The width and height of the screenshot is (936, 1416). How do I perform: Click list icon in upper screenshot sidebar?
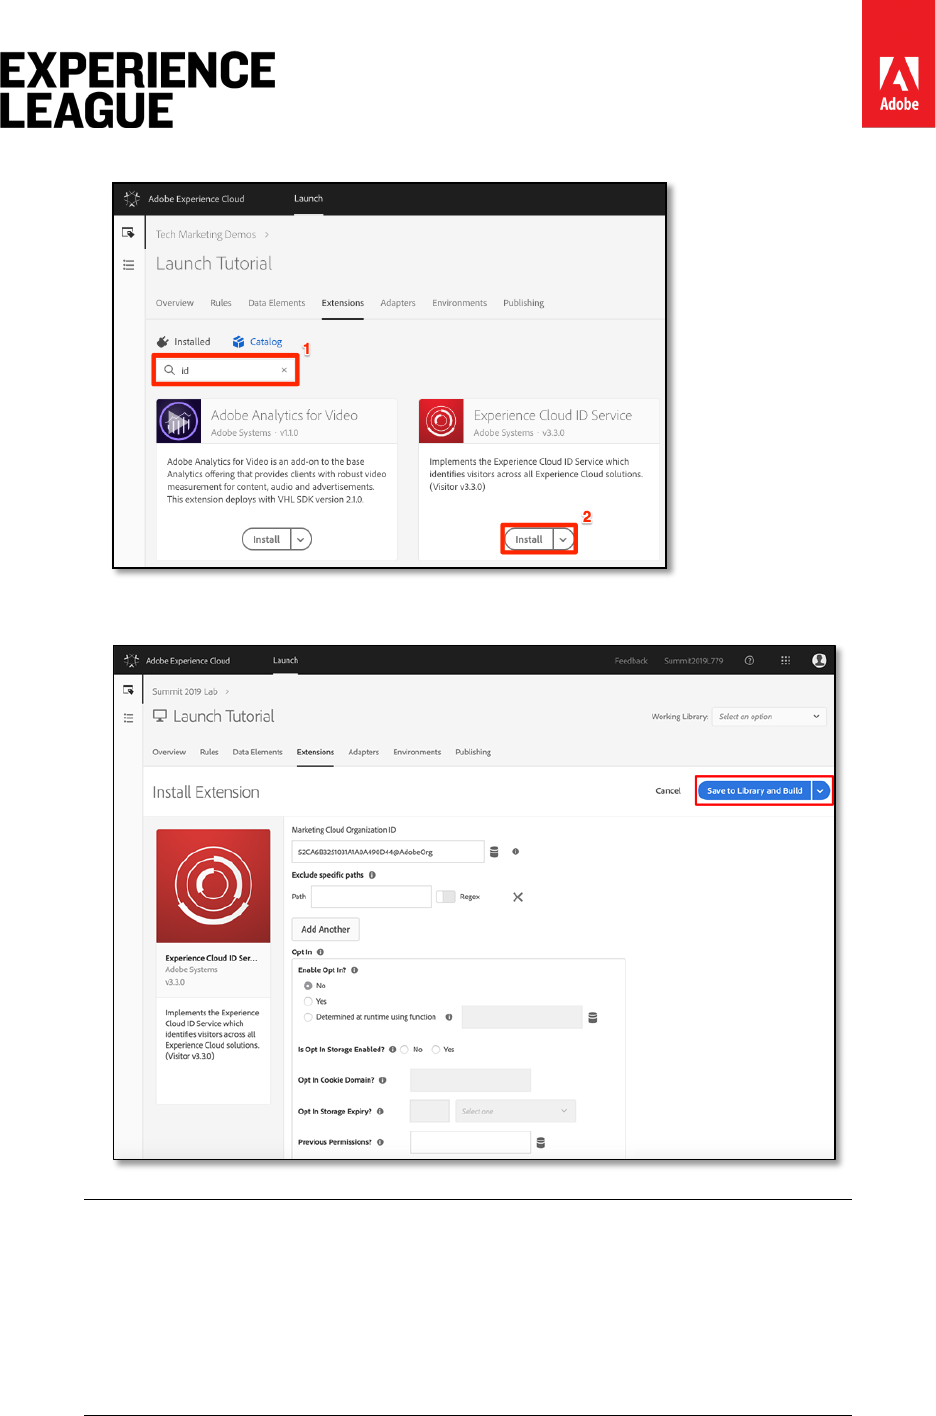[128, 265]
